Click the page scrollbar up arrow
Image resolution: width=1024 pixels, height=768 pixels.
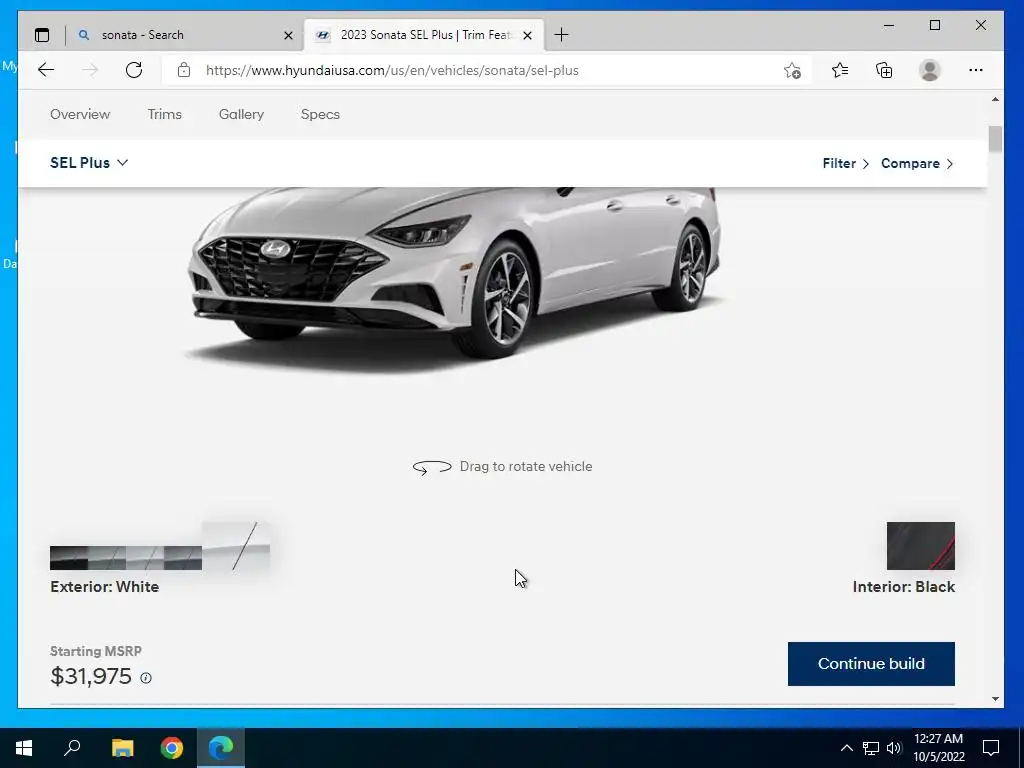pos(995,100)
